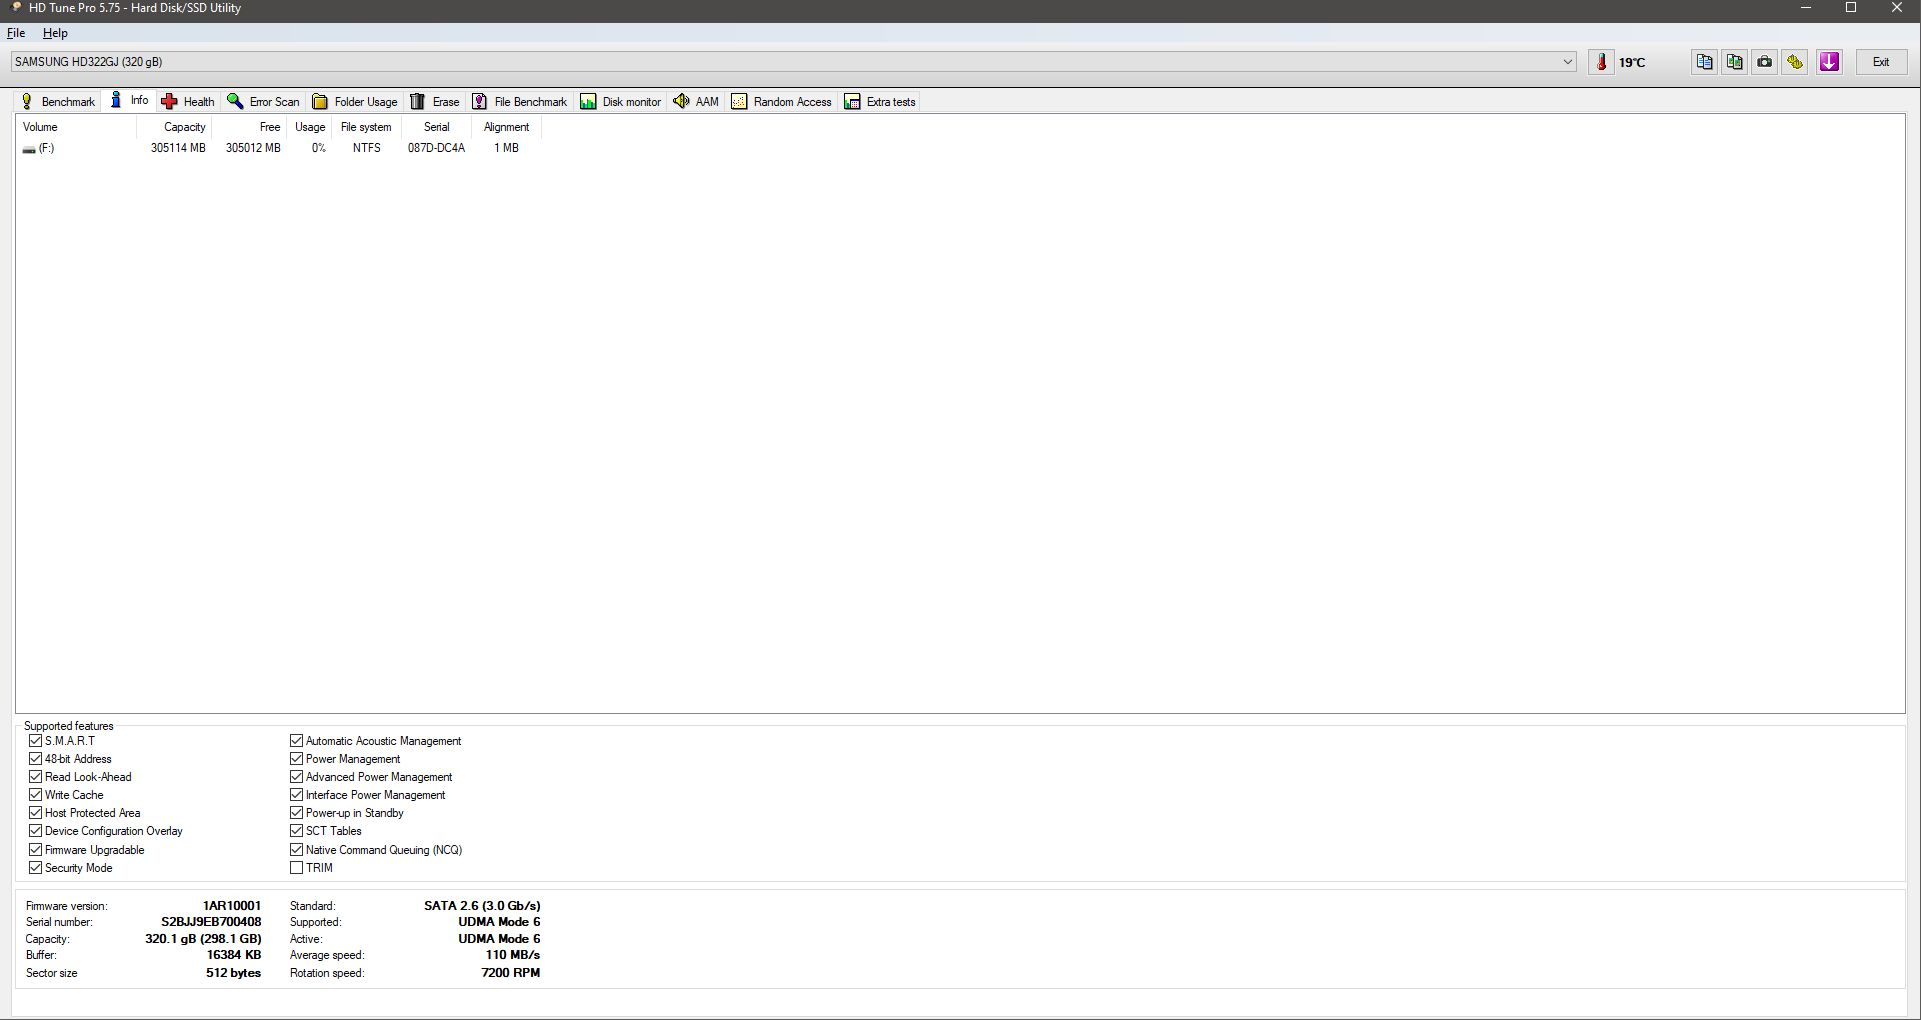1921x1020 pixels.
Task: Open the AAM speaker tab
Action: coord(696,102)
